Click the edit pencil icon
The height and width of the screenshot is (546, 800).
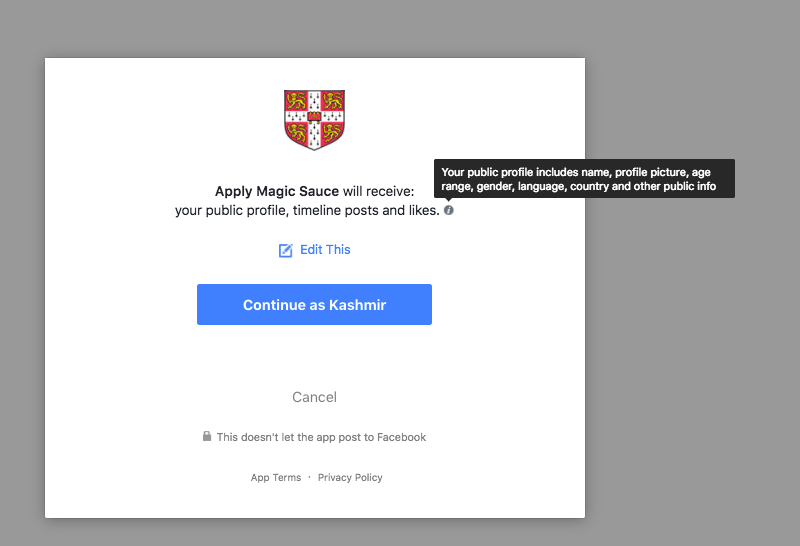pos(286,250)
